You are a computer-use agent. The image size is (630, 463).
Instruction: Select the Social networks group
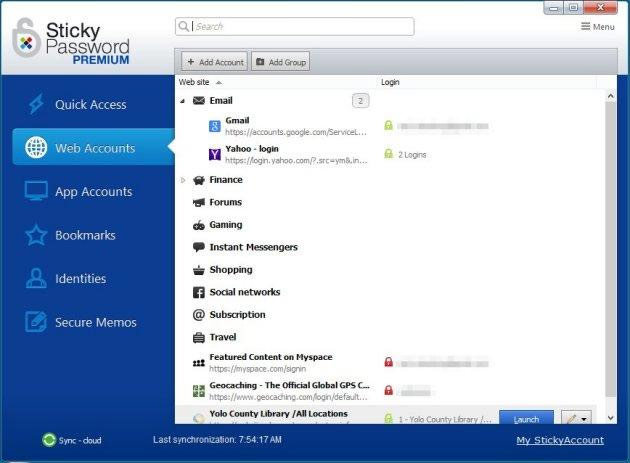(x=245, y=292)
